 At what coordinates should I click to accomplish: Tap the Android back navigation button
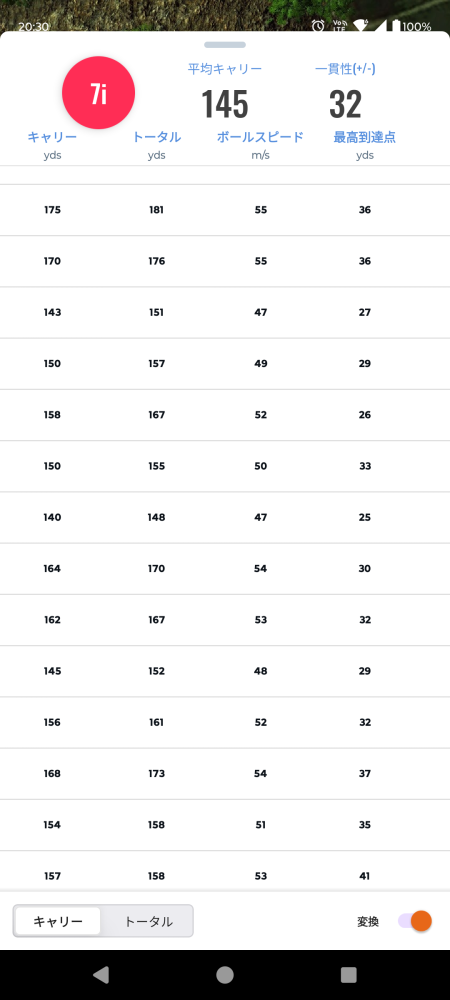tap(101, 974)
